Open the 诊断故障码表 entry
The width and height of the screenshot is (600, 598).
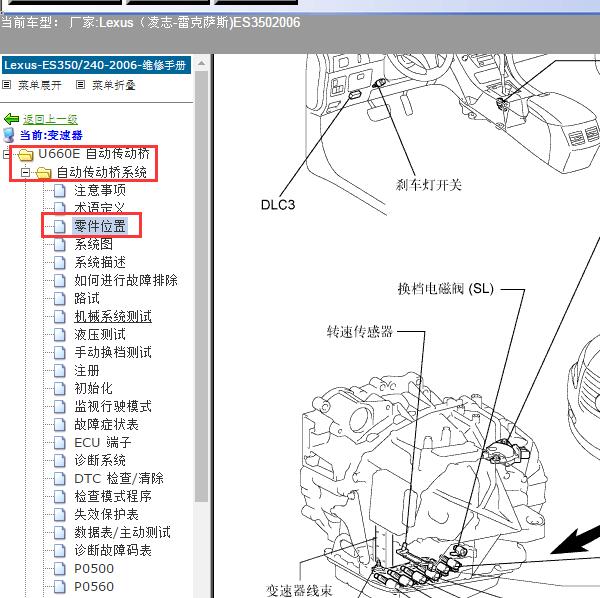tap(113, 550)
